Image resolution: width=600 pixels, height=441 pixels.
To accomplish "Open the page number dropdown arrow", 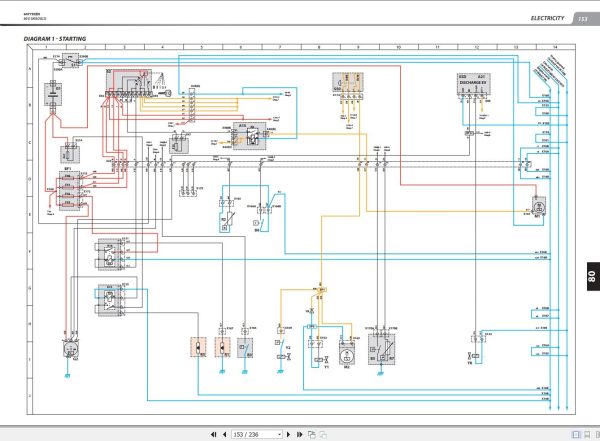I will click(279, 434).
